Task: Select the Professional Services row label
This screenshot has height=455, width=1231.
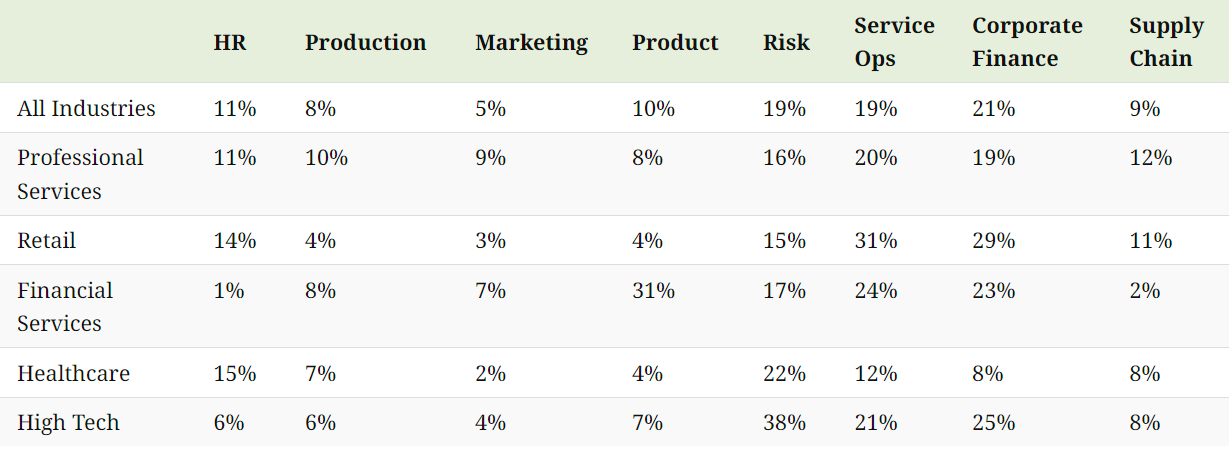Action: [80, 174]
